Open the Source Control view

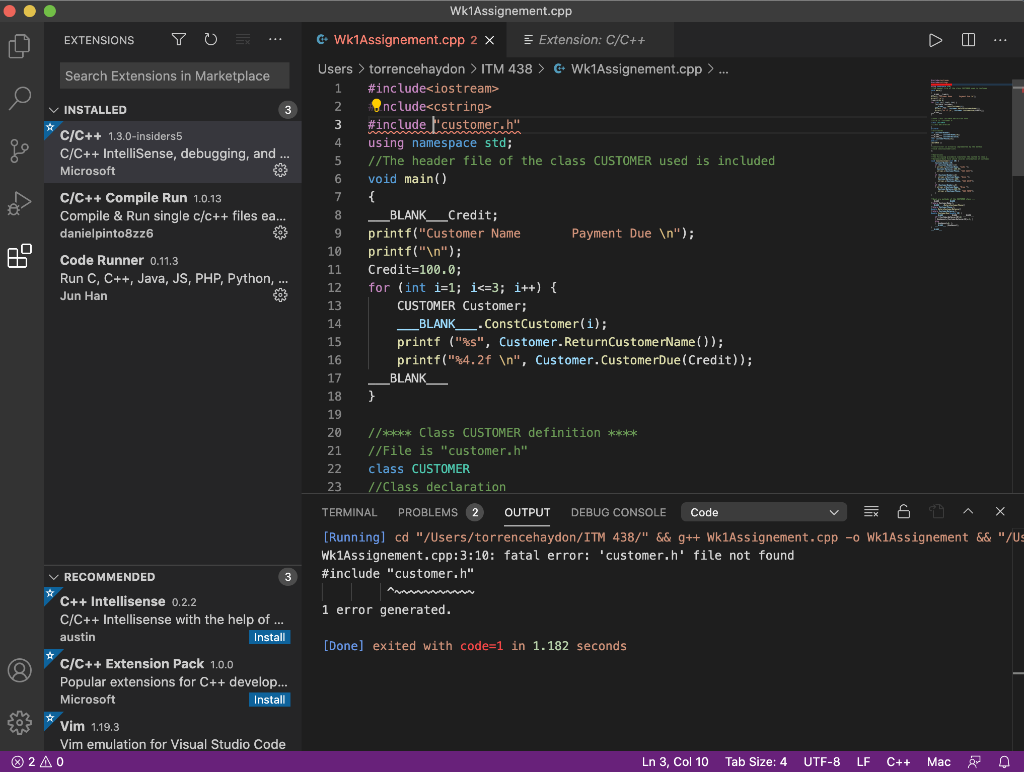(x=20, y=151)
